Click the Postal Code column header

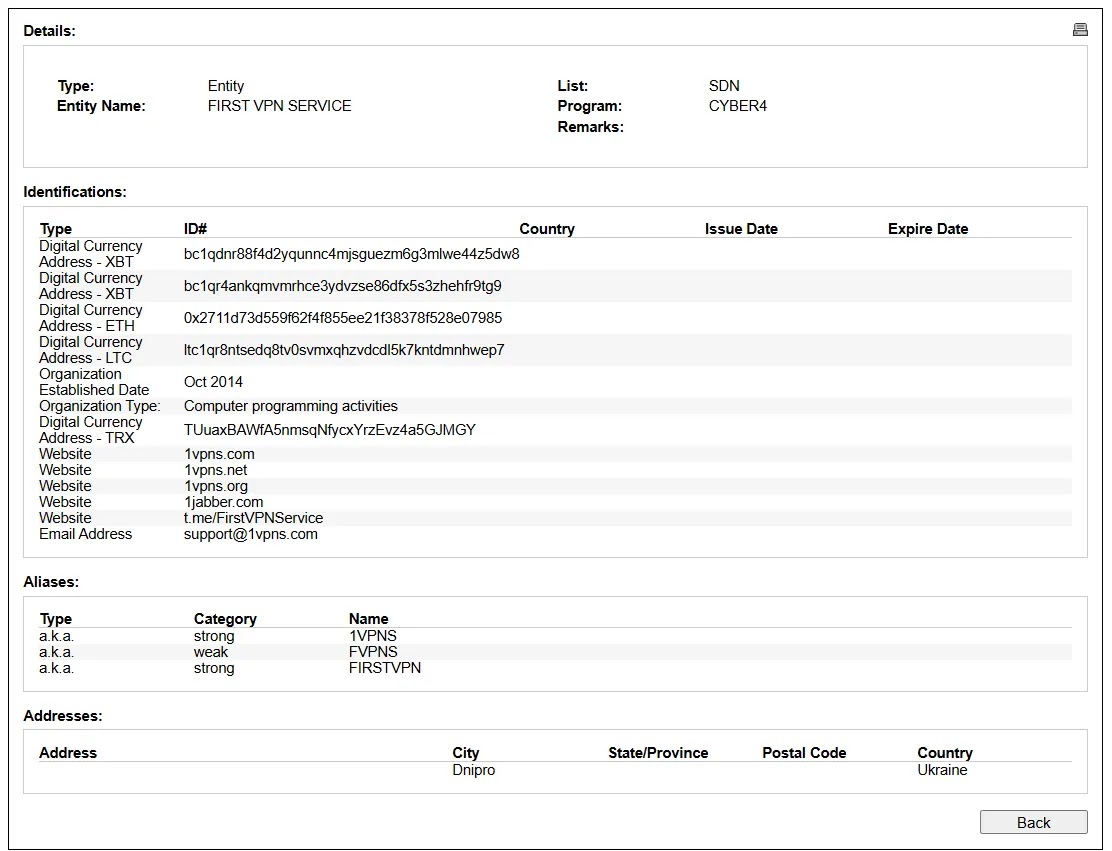(804, 752)
